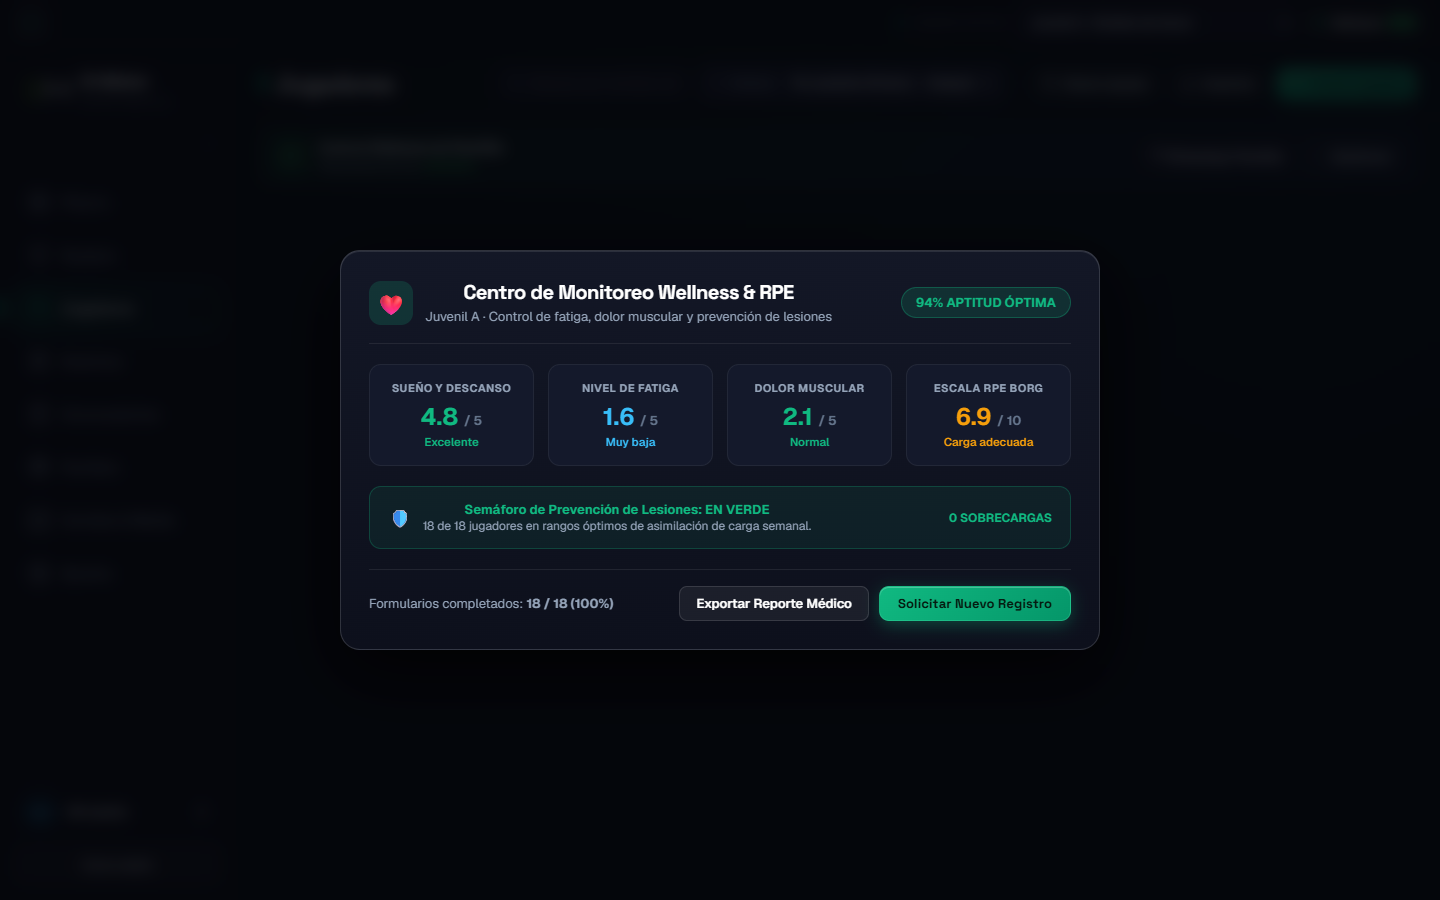
Task: Open the Nivel de Fatiga card
Action: (x=630, y=415)
